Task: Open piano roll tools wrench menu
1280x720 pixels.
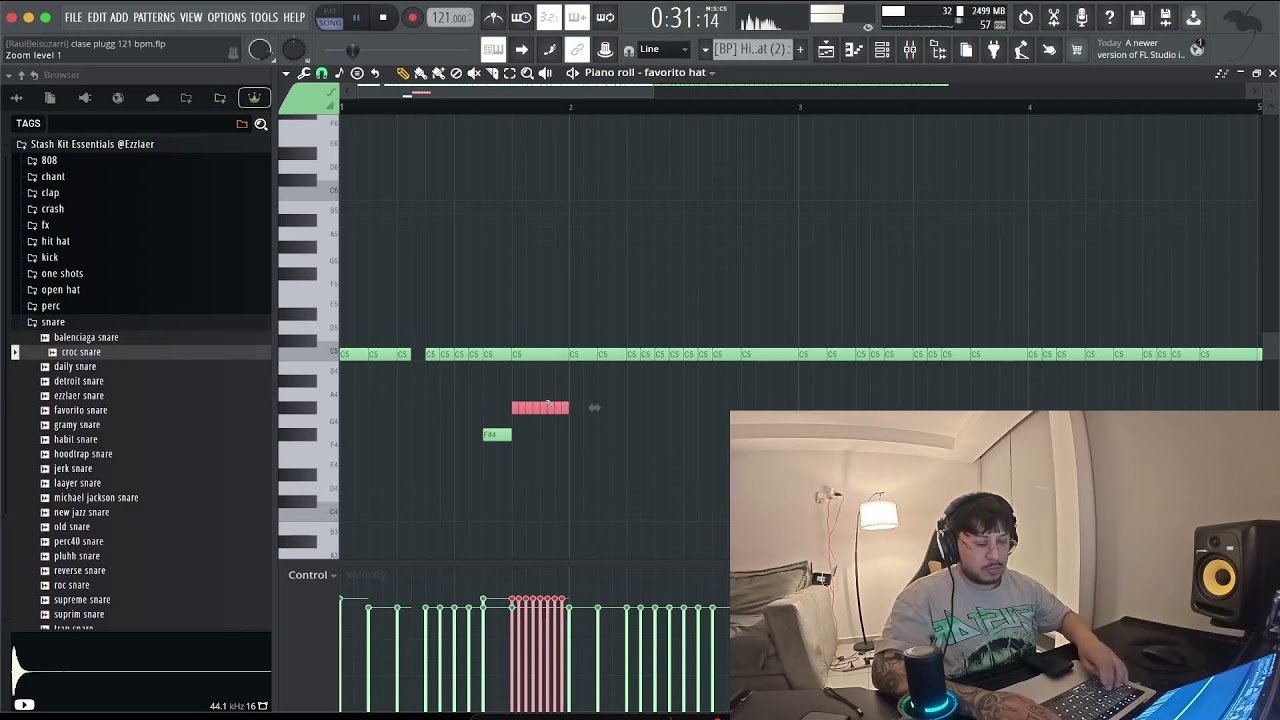Action: (304, 73)
